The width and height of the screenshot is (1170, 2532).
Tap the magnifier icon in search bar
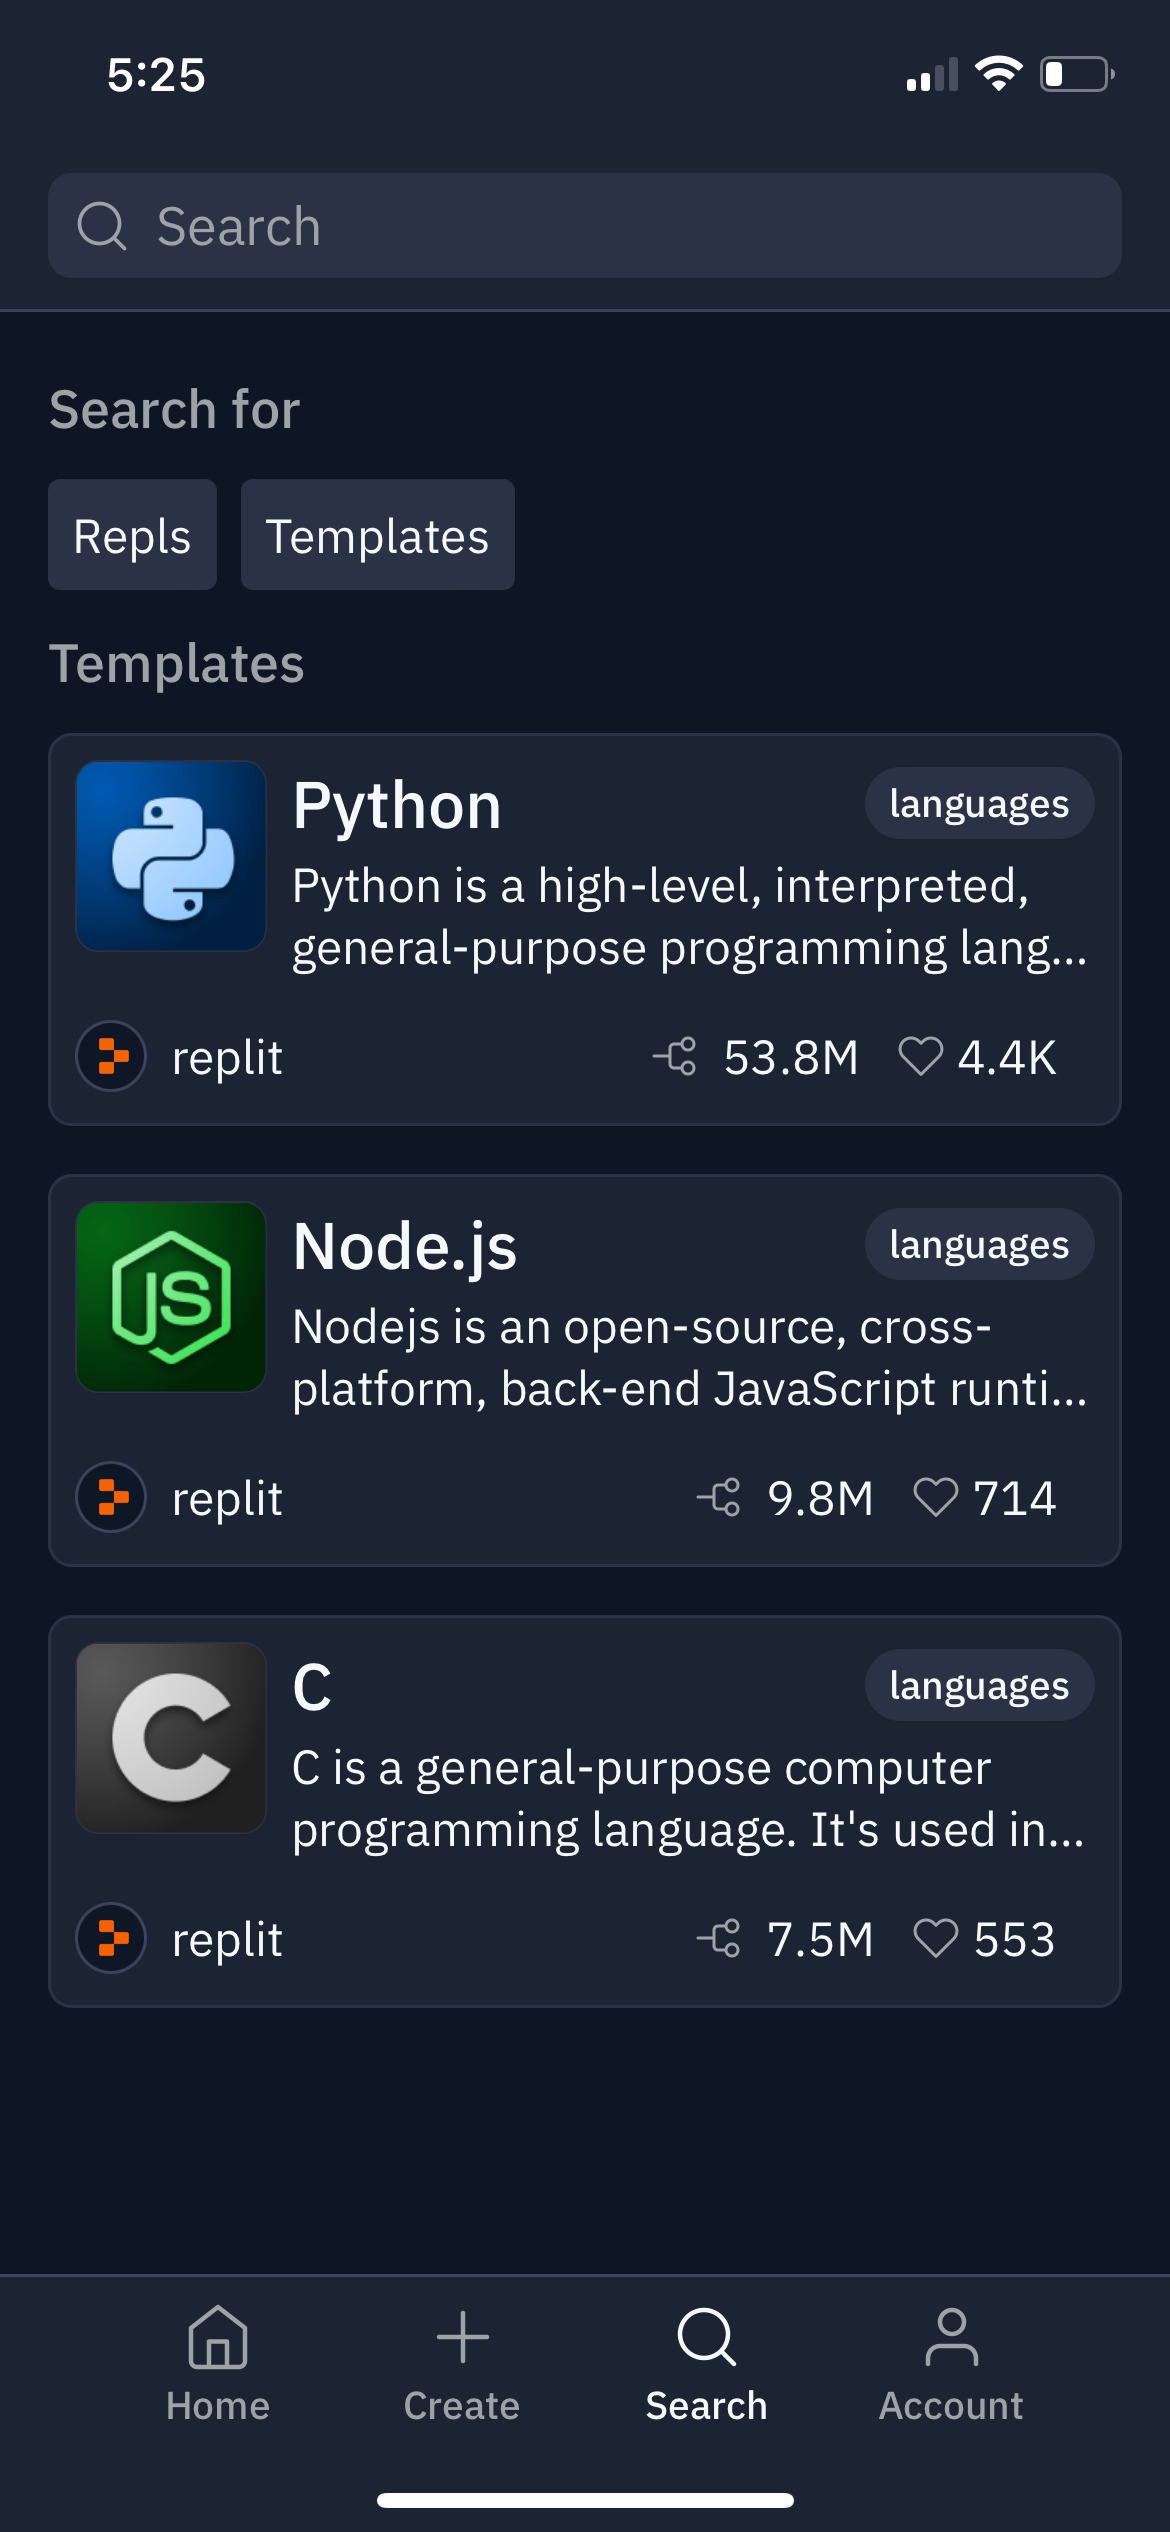(102, 226)
